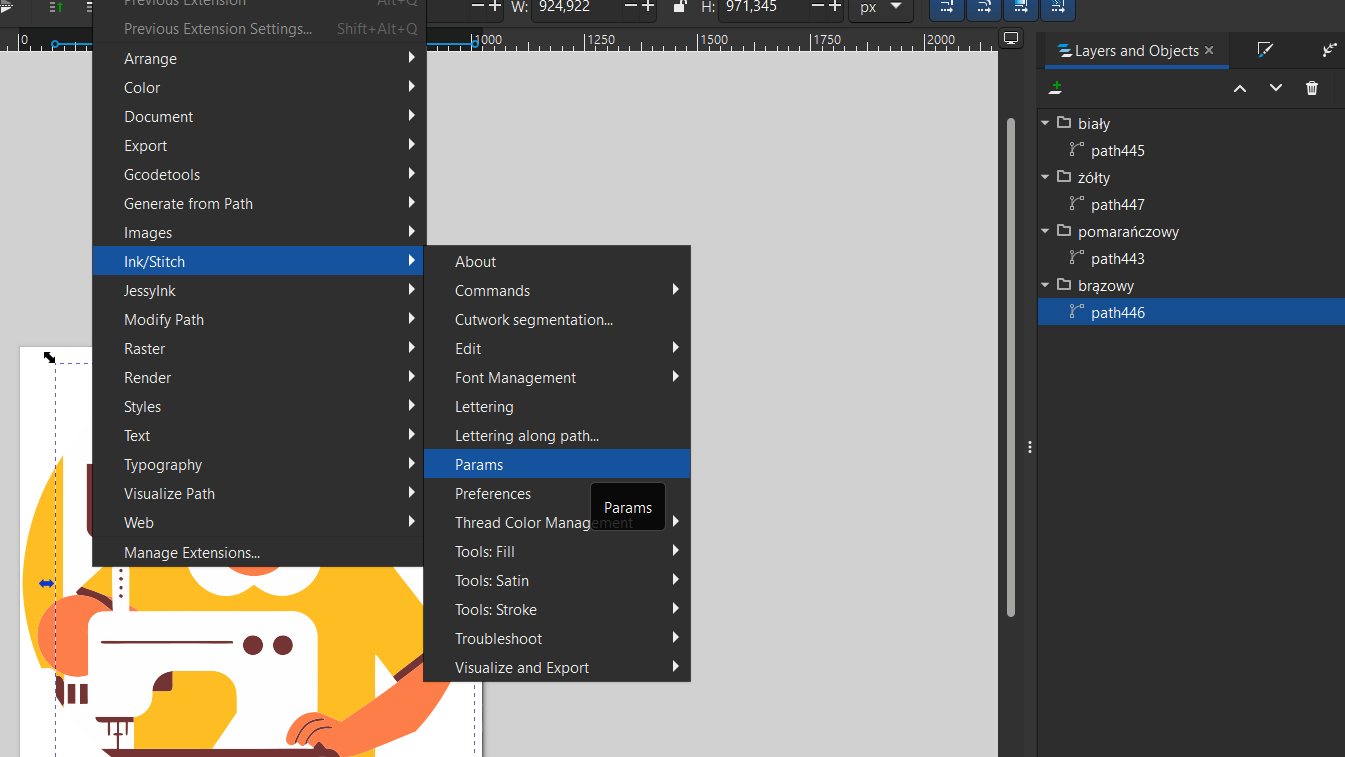
Task: Open Ink/Stitch About entry
Action: point(557,262)
